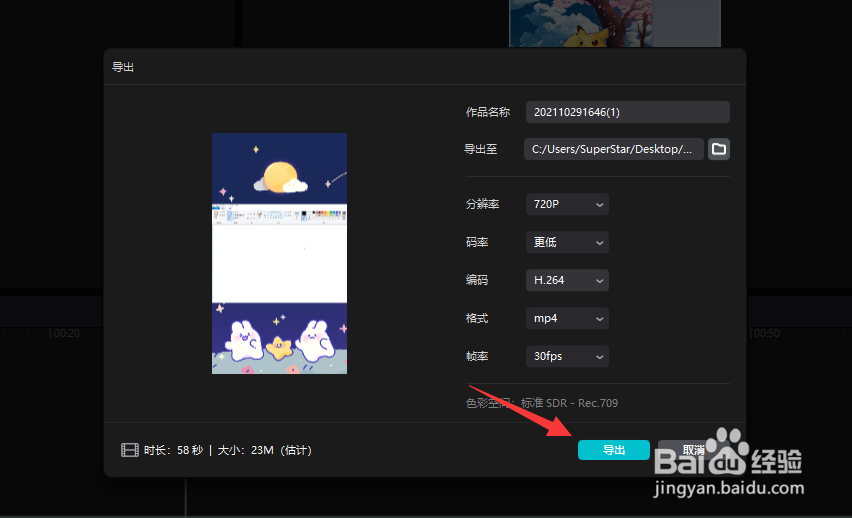Open the export folder browser icon
The height and width of the screenshot is (518, 852).
point(718,149)
